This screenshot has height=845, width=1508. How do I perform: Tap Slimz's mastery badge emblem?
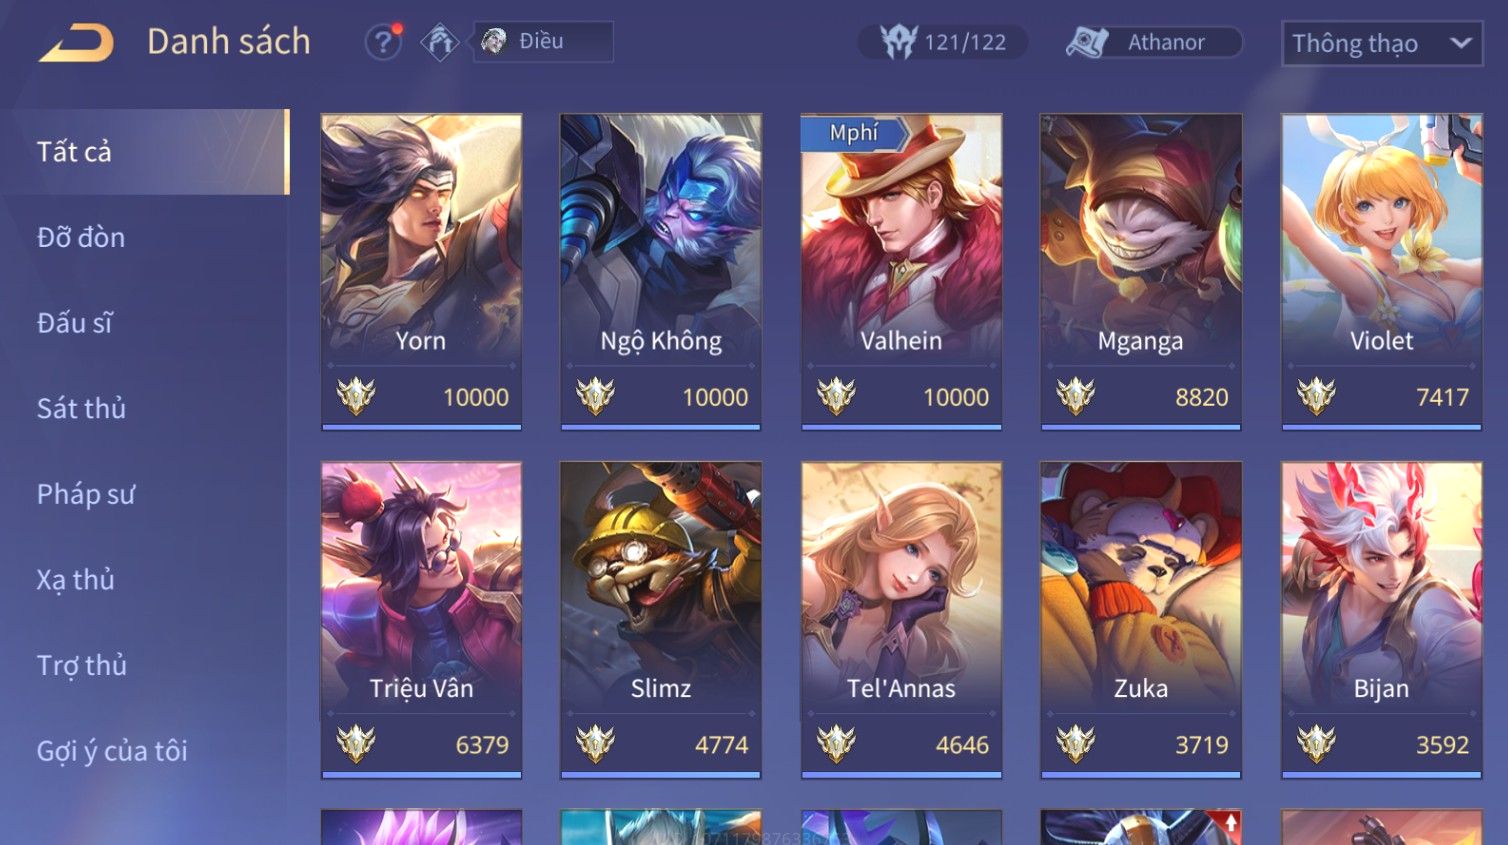[x=595, y=744]
